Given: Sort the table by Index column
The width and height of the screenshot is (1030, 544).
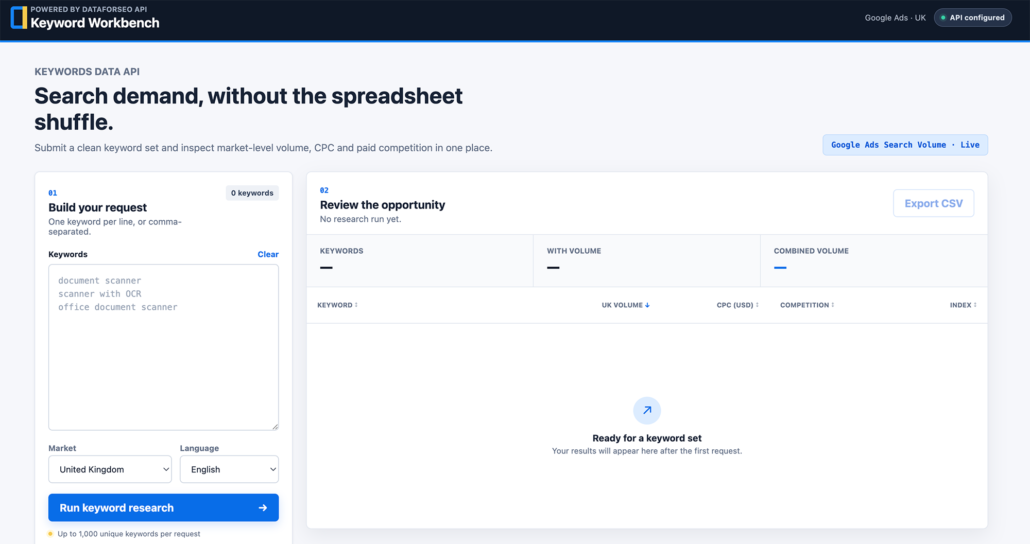Looking at the screenshot, I should [x=963, y=305].
